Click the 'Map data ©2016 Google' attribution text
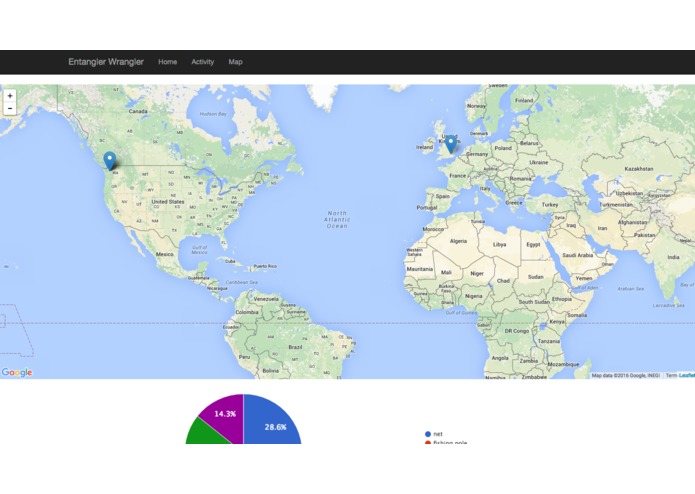This screenshot has width=695, height=494. click(625, 375)
